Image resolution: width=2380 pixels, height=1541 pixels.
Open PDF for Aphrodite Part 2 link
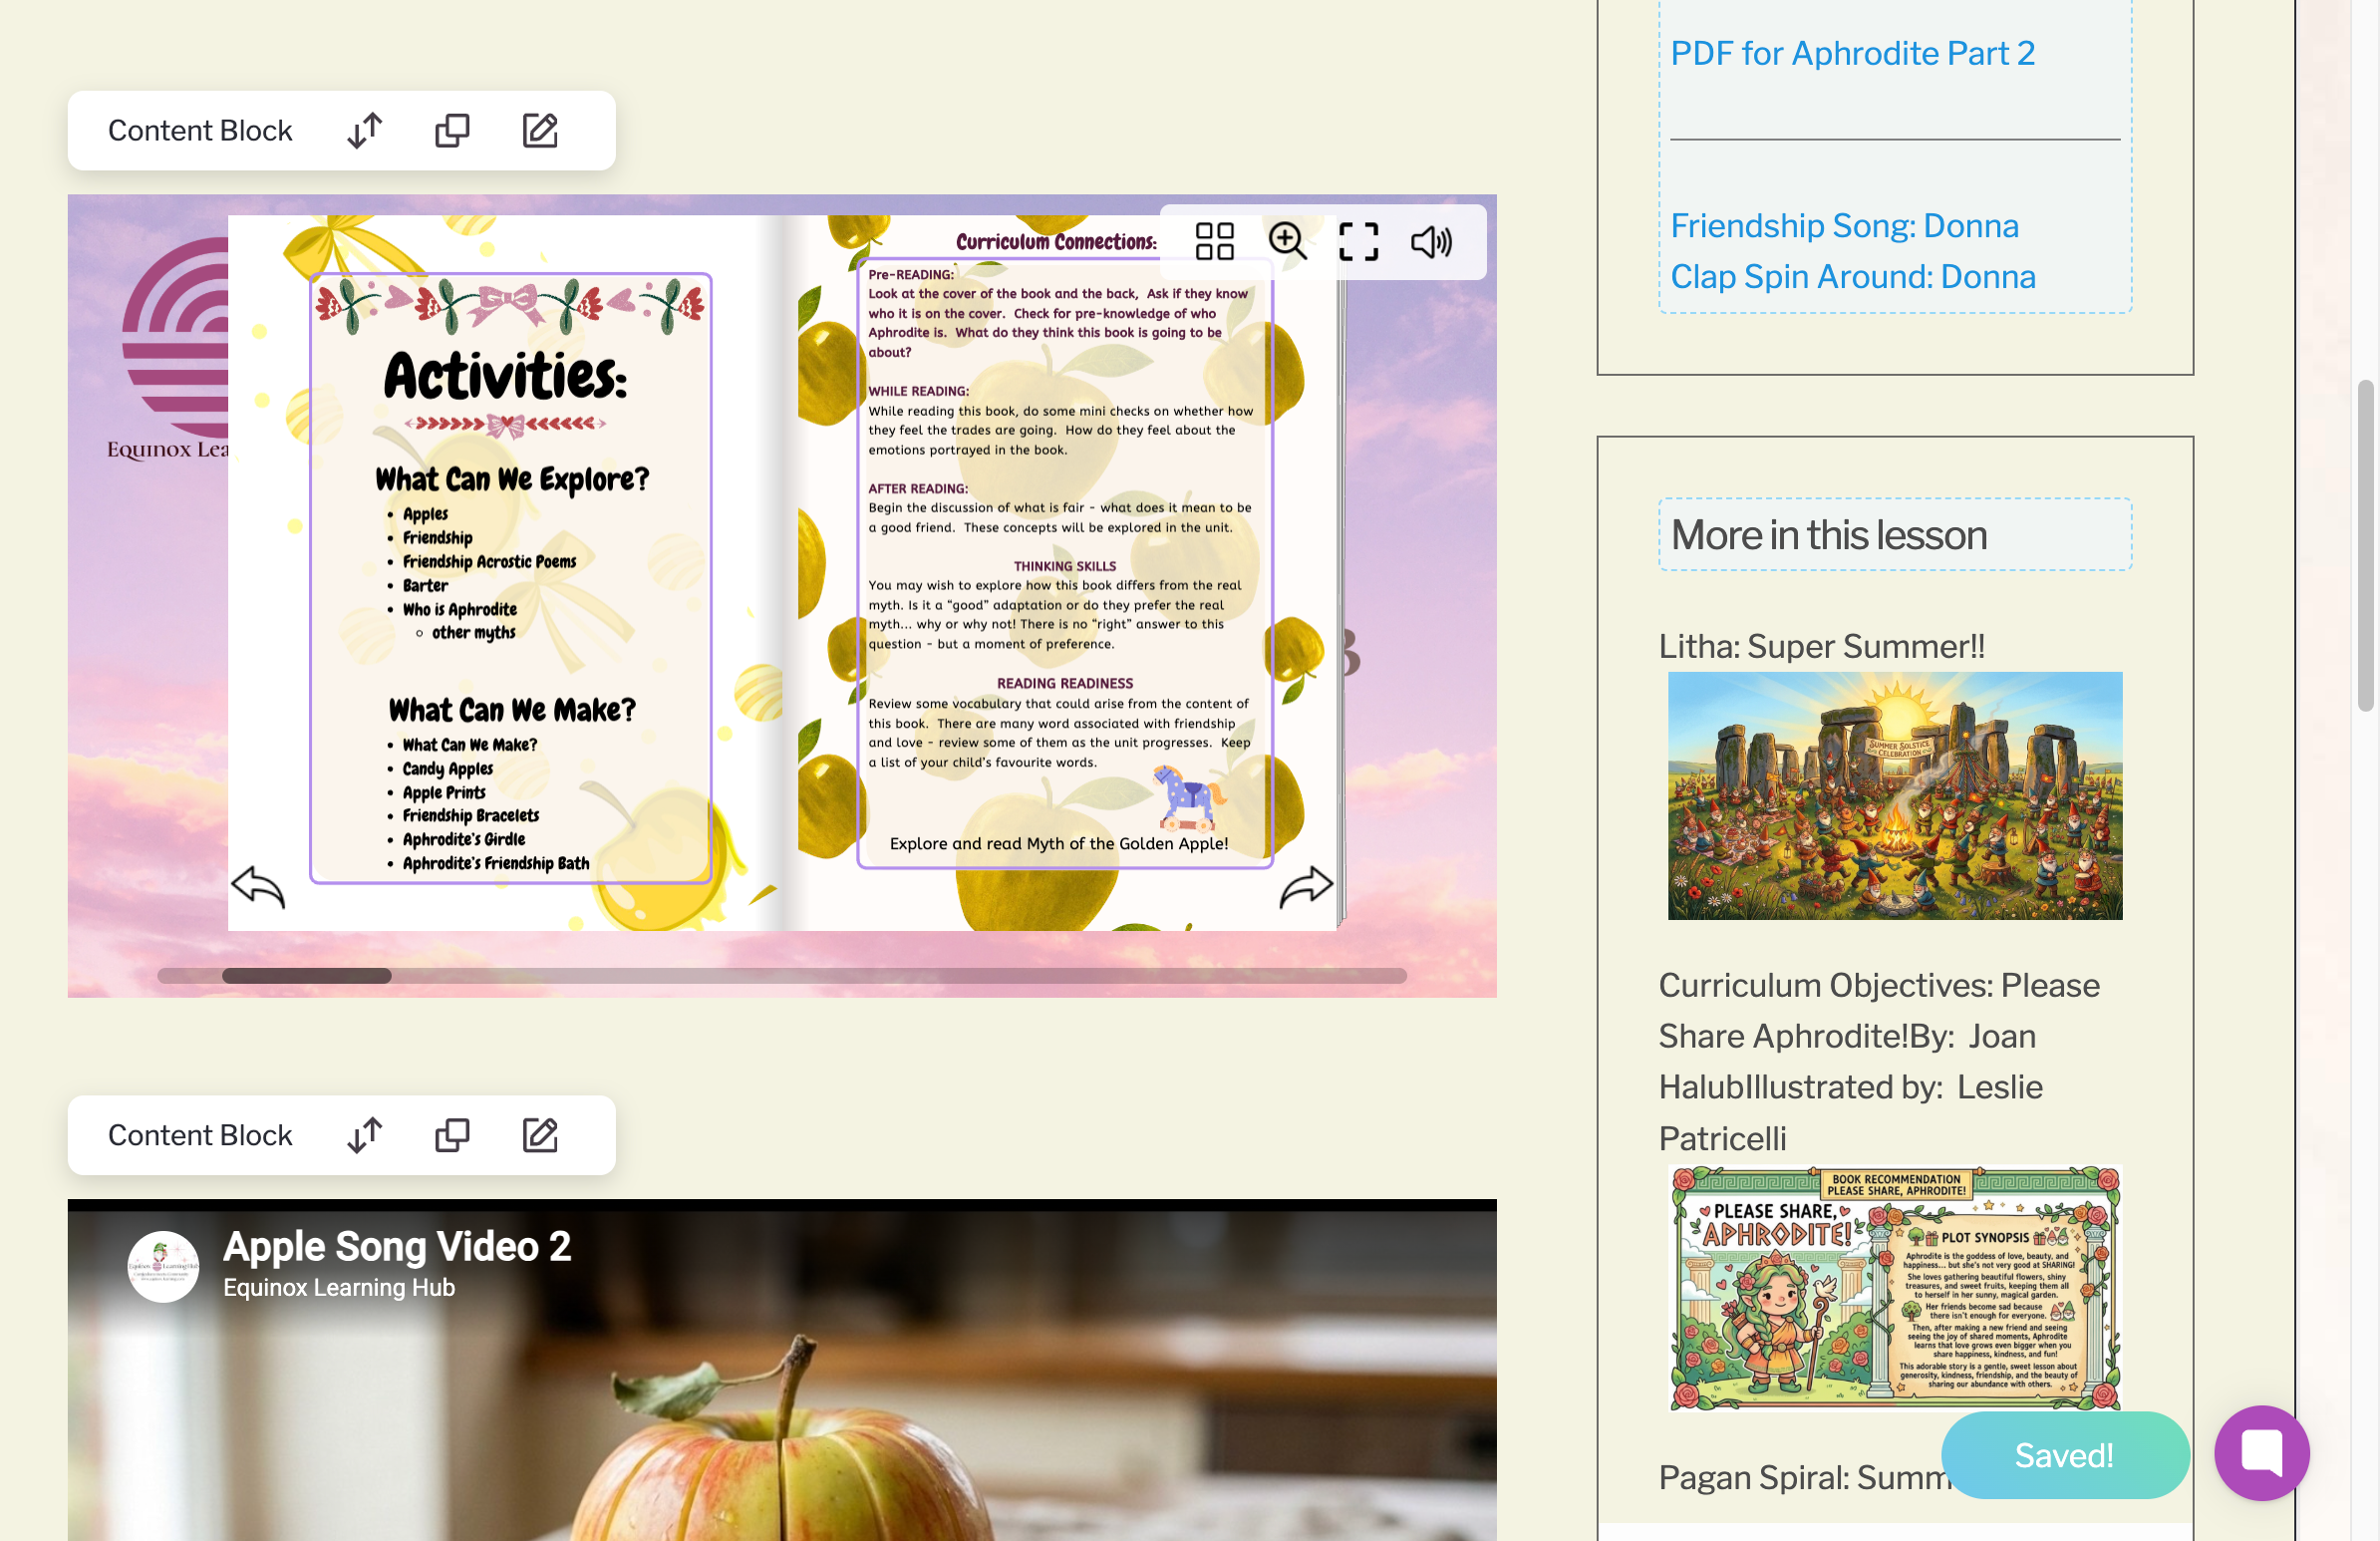[x=1852, y=53]
